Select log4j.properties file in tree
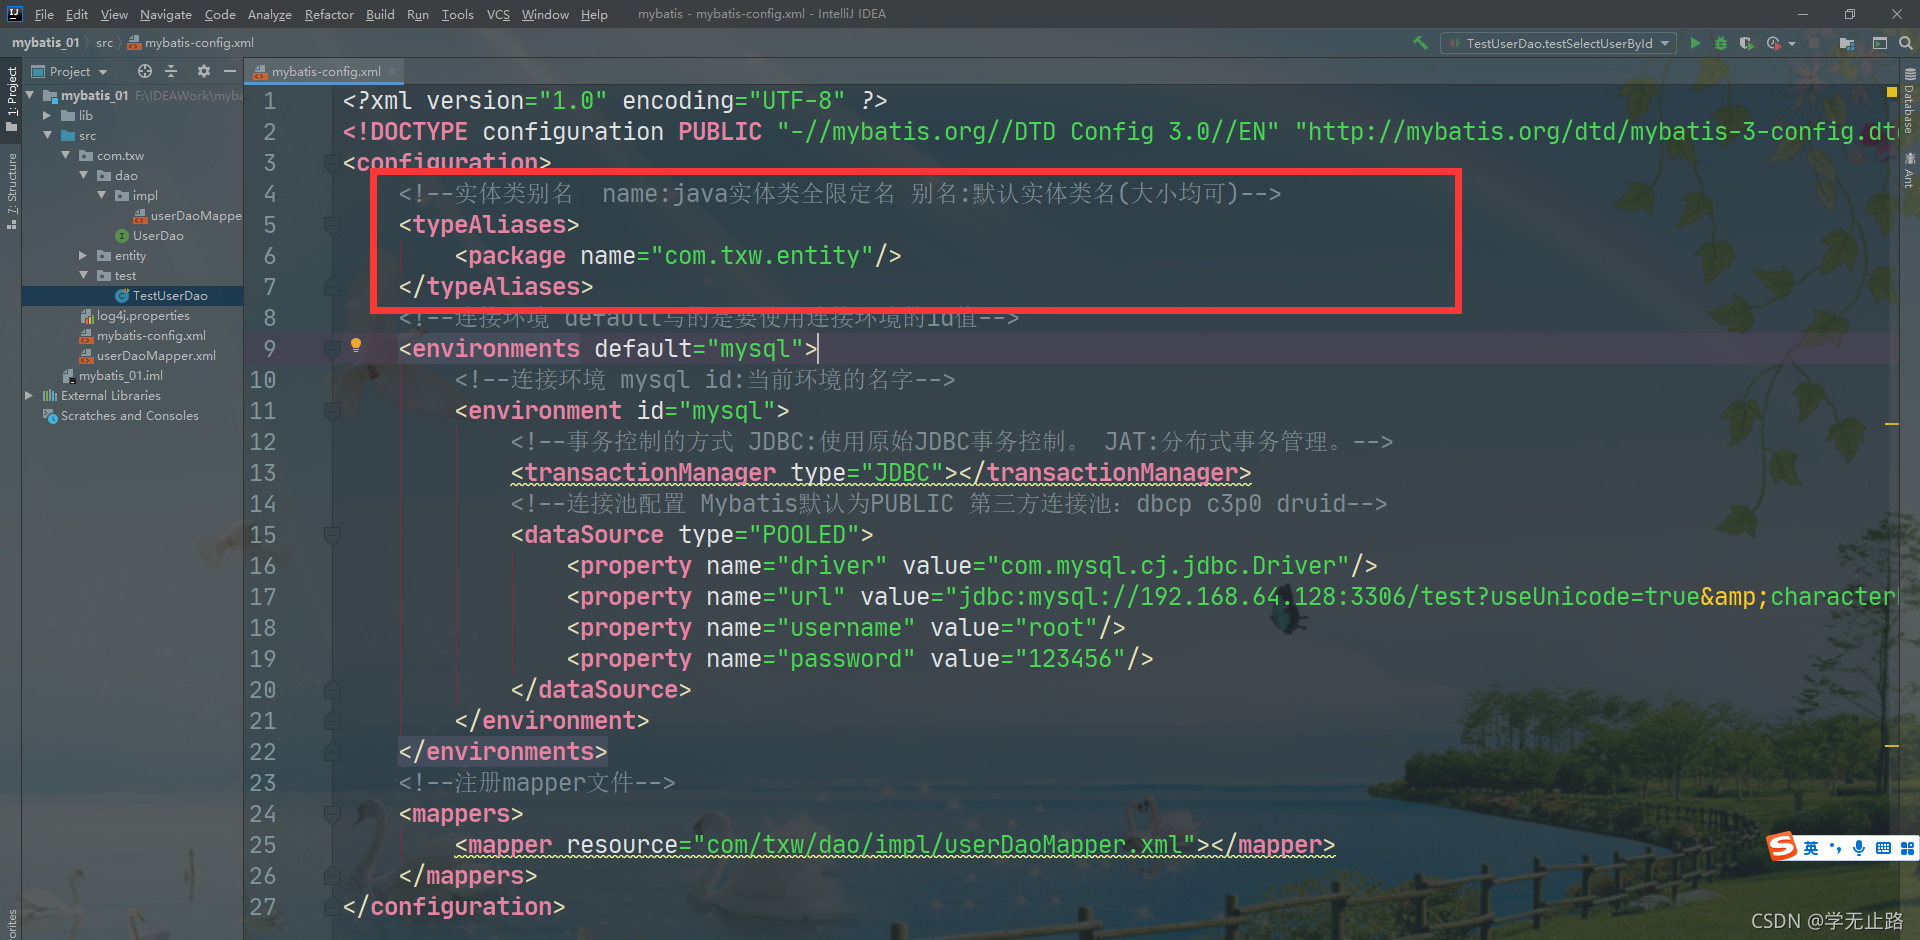 [134, 315]
